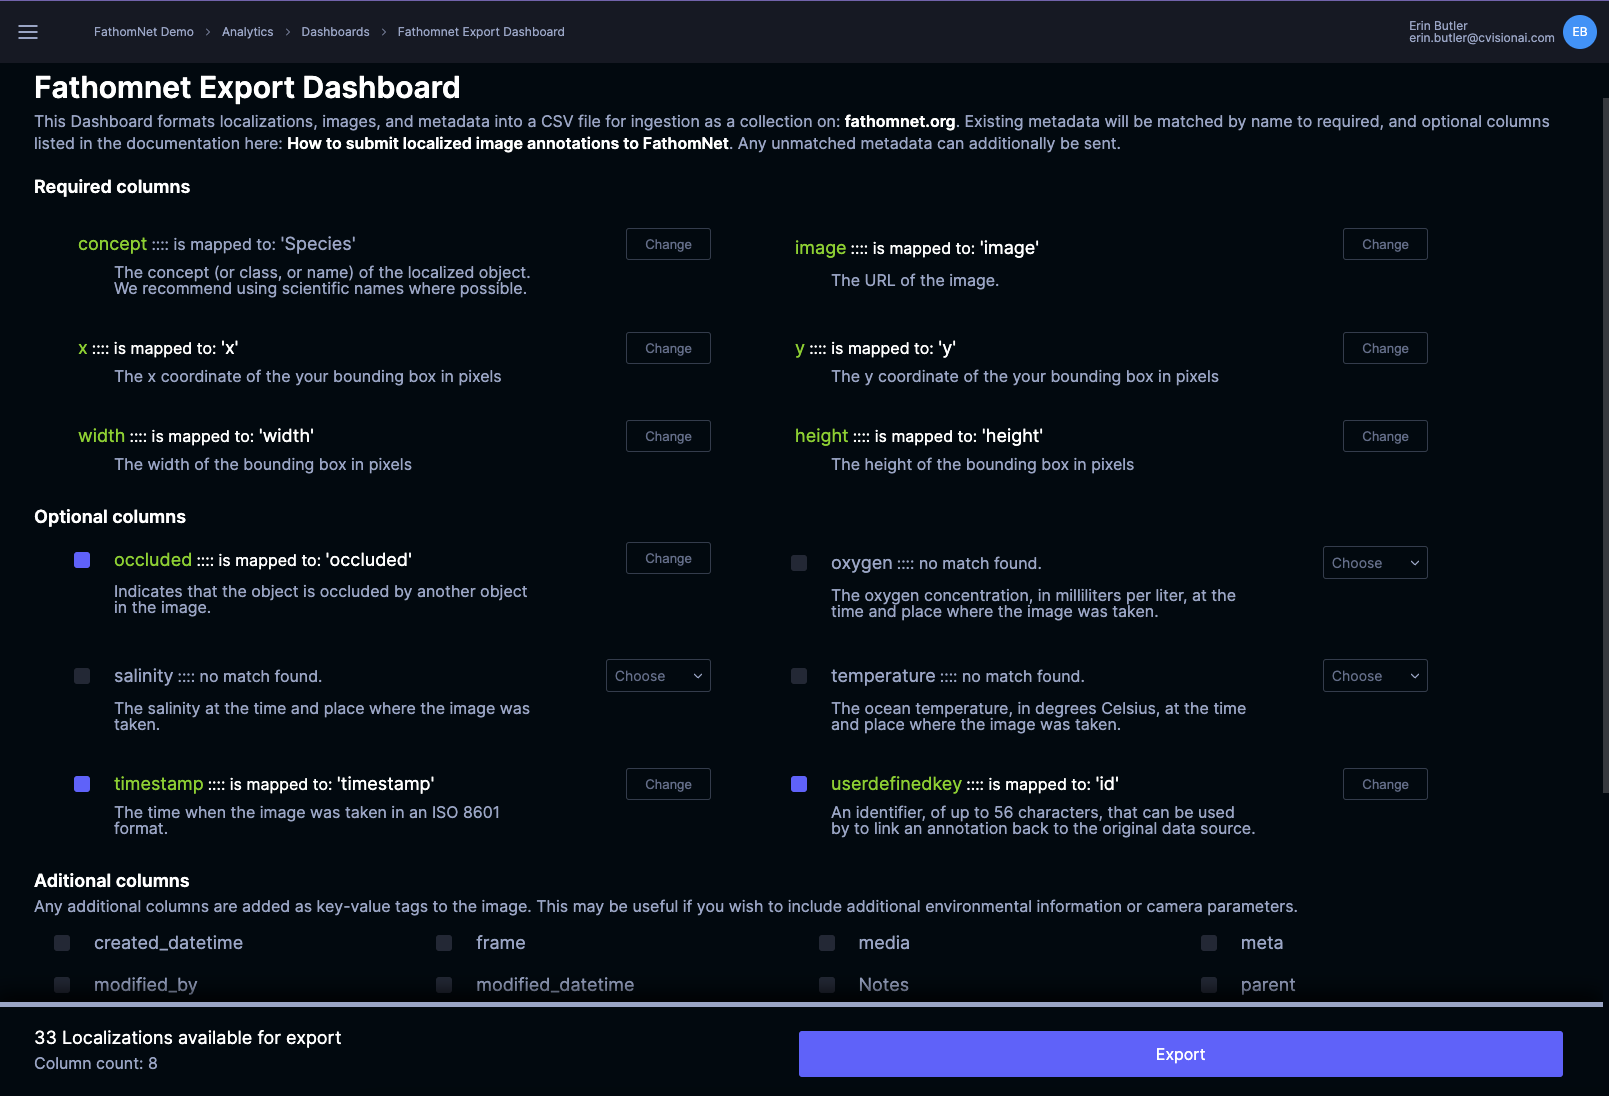This screenshot has width=1609, height=1096.
Task: Click the Export button
Action: point(1180,1054)
